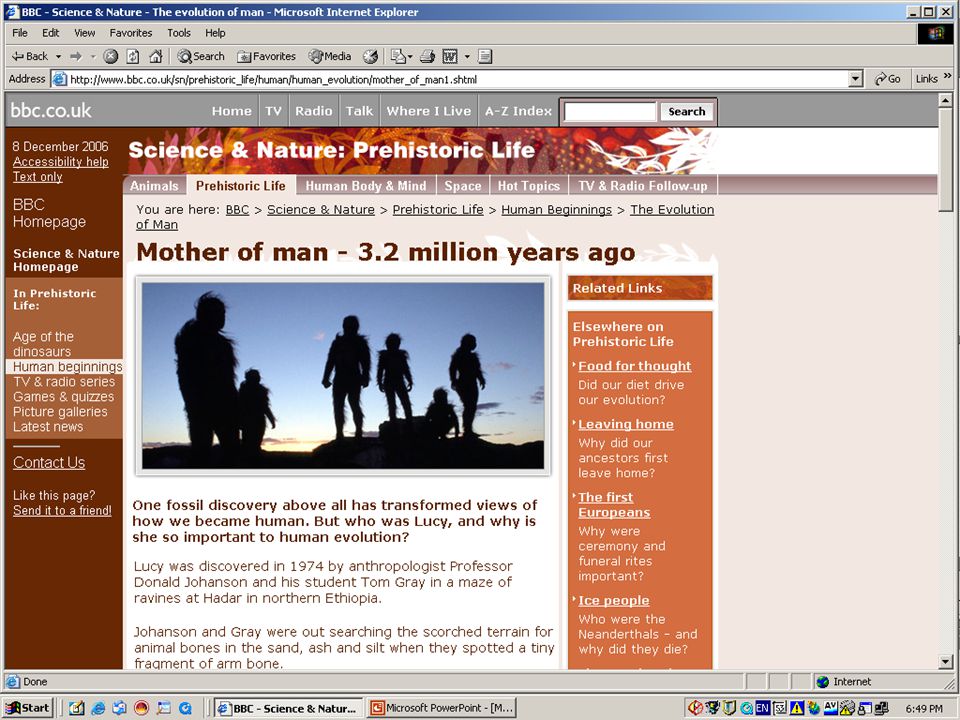Click the page icon in address bar
This screenshot has width=960, height=720.
59,79
